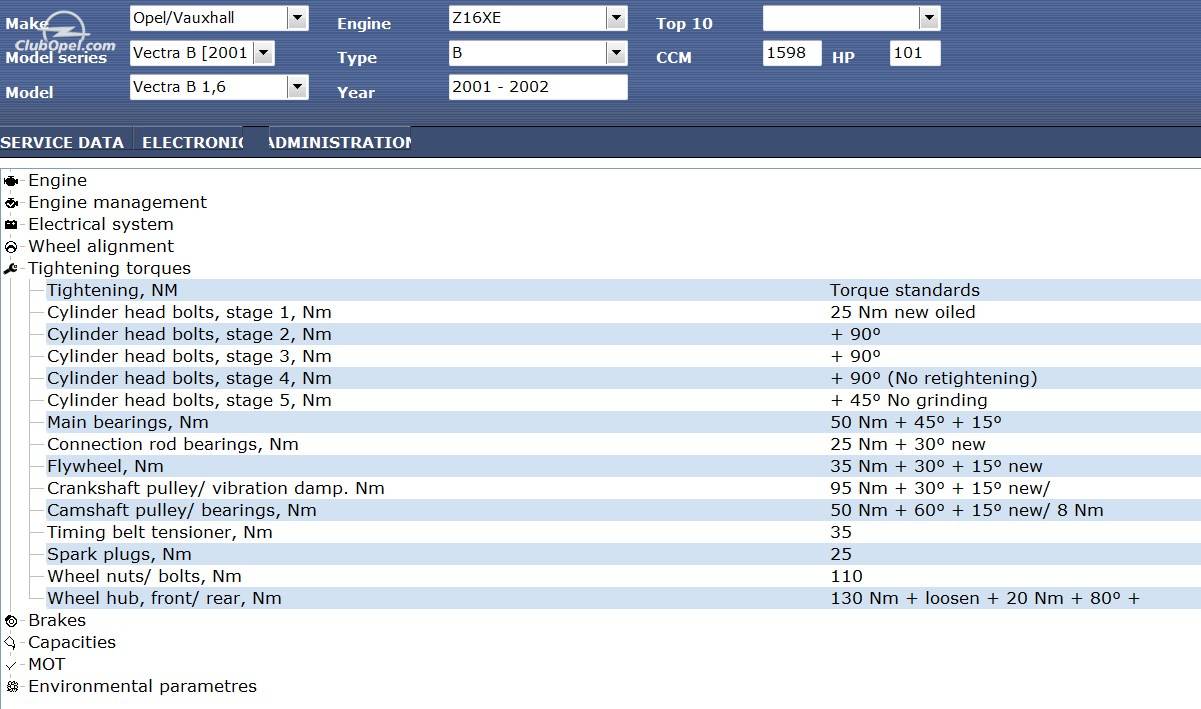The image size is (1201, 709).
Task: Select 'Camshaft pulley/ bearings, Nm' row
Action: click(x=623, y=510)
